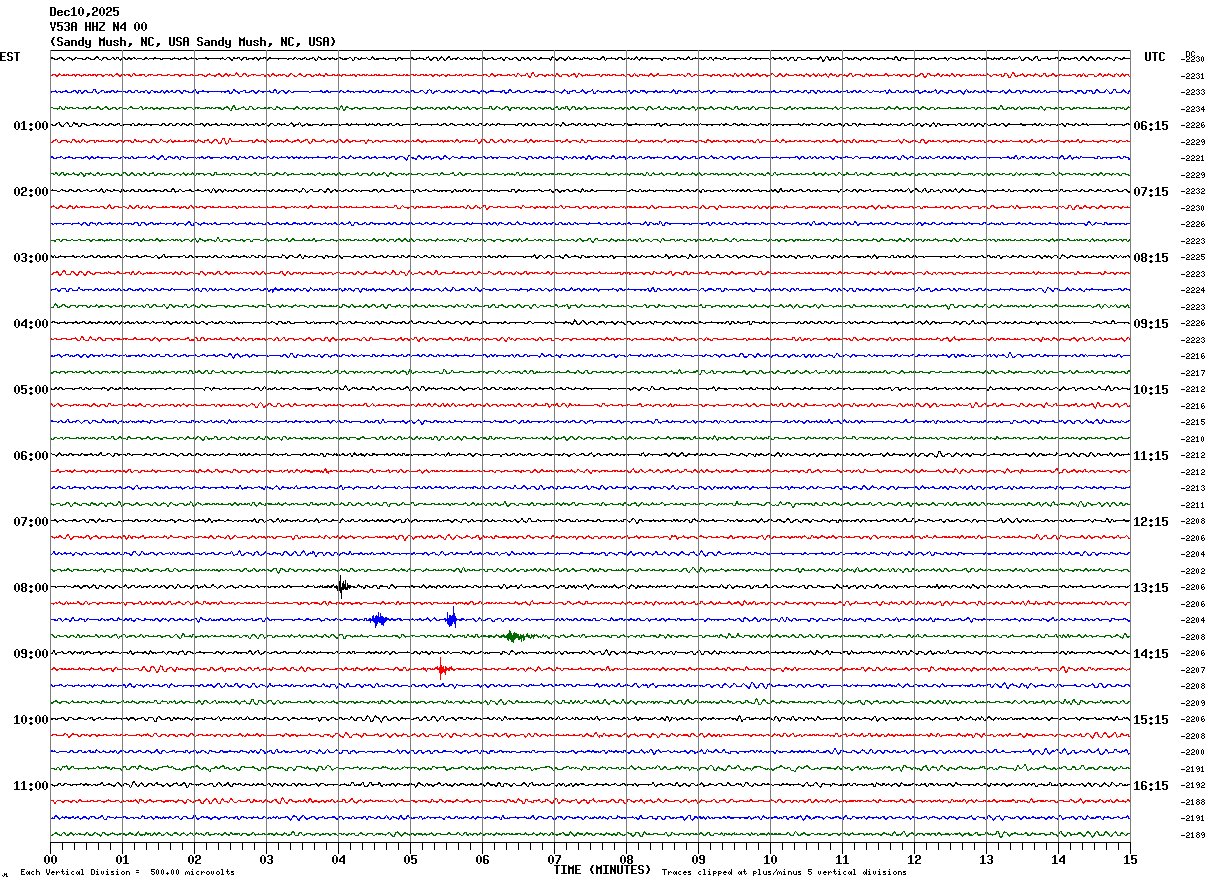Image resolution: width=1210 pixels, height=886 pixels.
Task: Click the first blue burst near minute 4.5
Action: 378,620
